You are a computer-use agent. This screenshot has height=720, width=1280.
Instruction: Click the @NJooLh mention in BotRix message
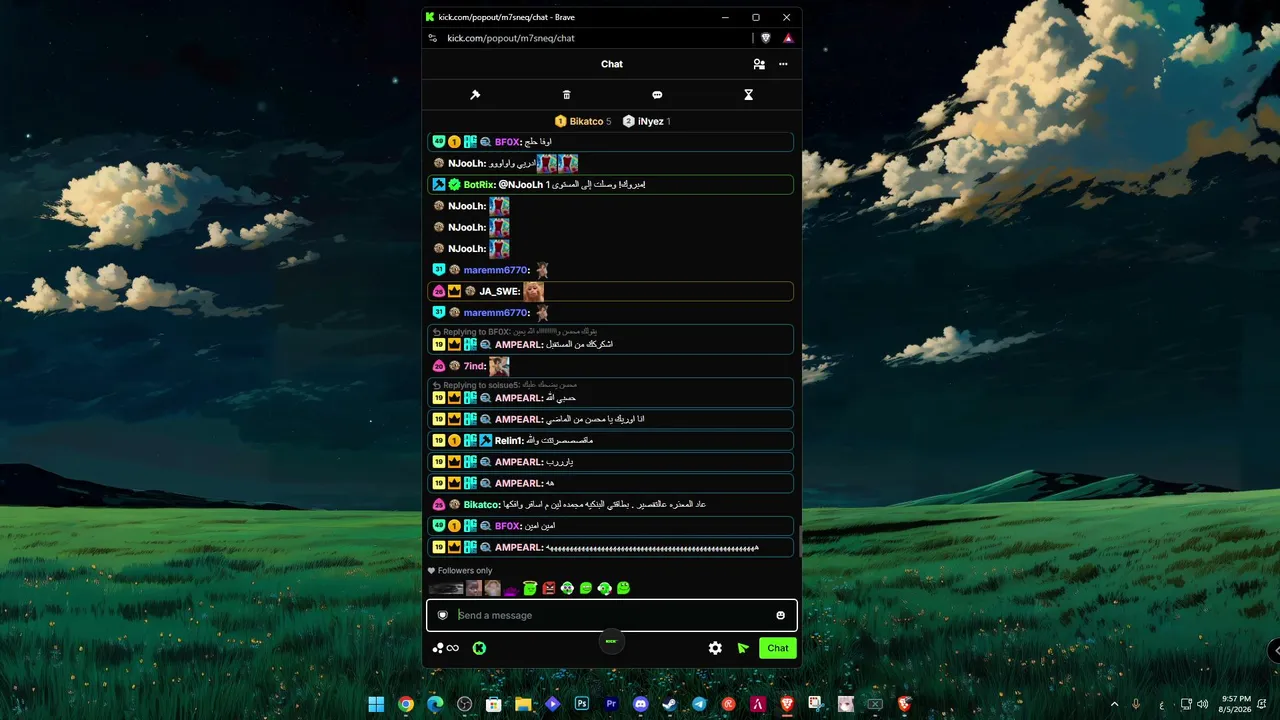pos(521,185)
